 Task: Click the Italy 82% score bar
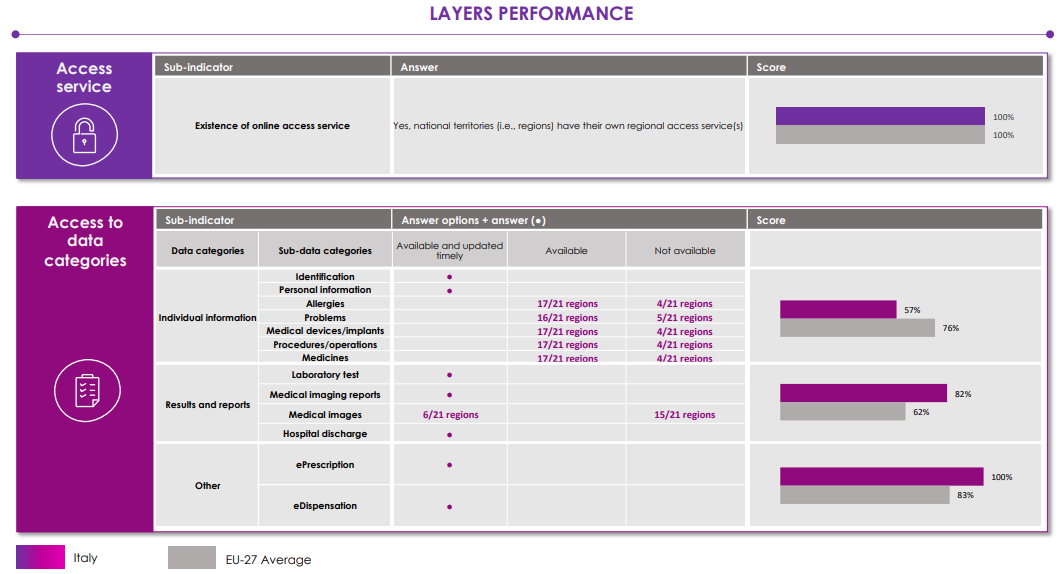click(x=864, y=393)
